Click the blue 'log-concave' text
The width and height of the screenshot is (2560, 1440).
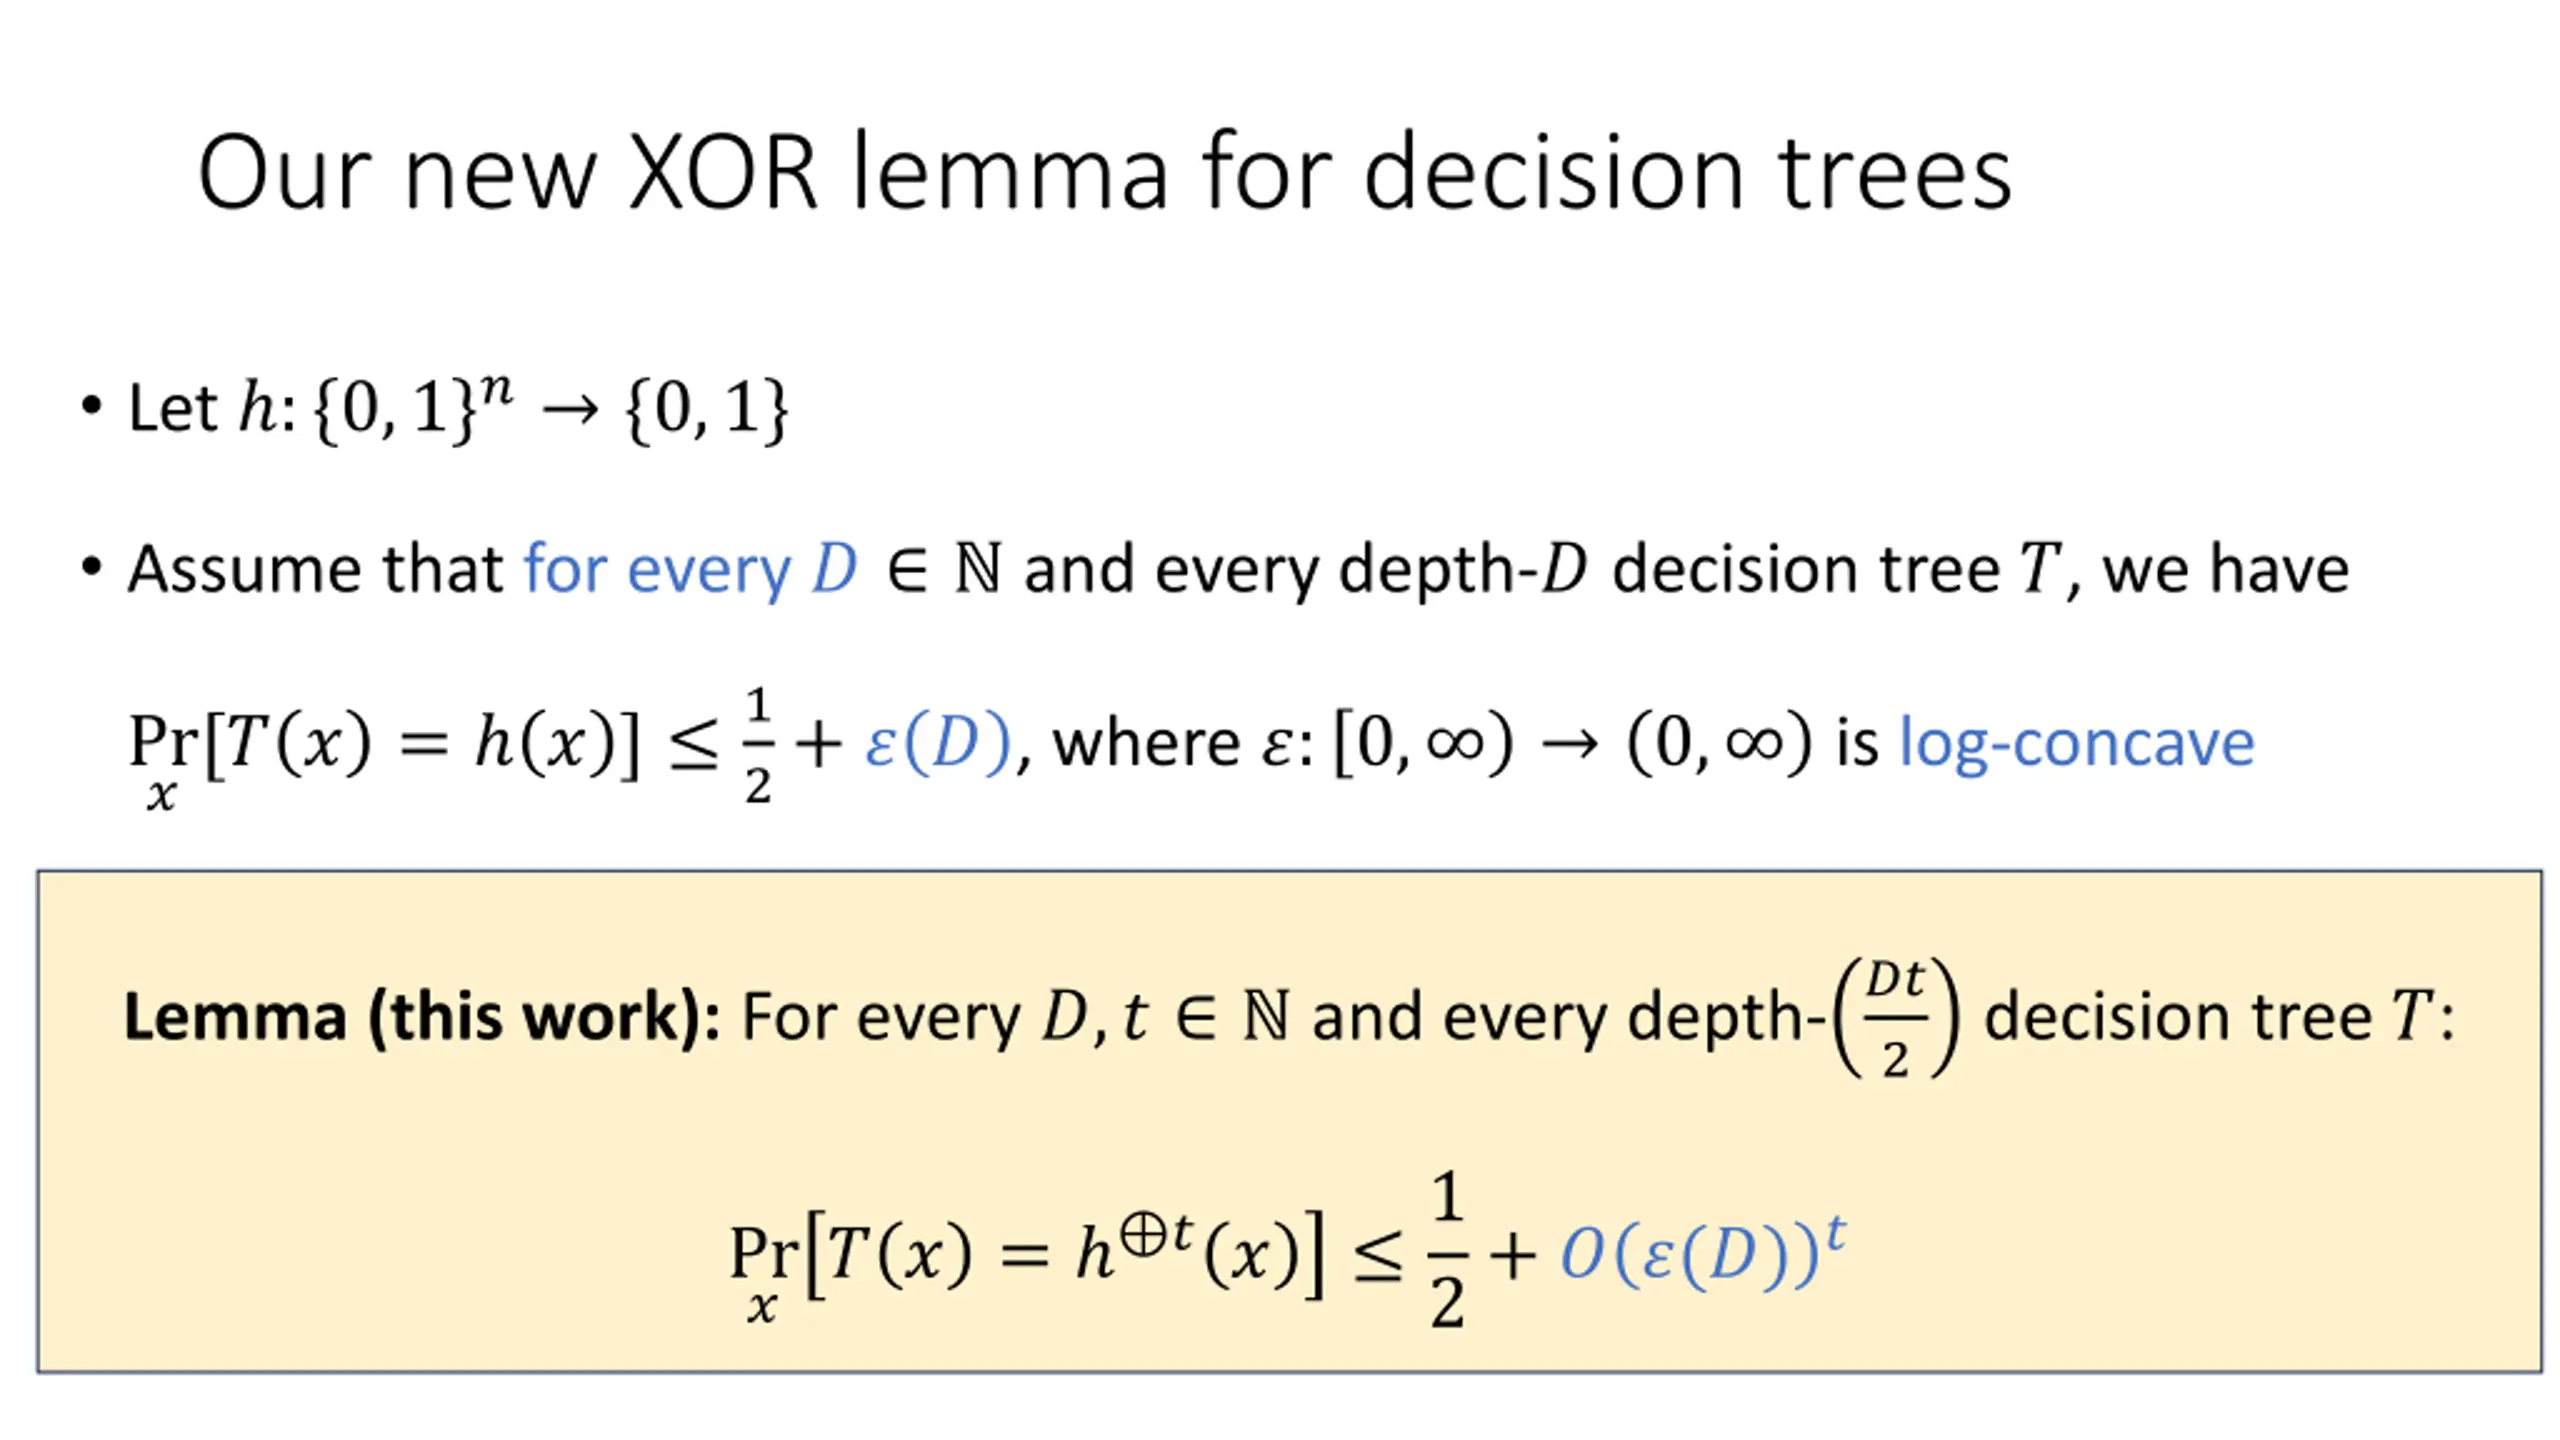[x=2076, y=743]
